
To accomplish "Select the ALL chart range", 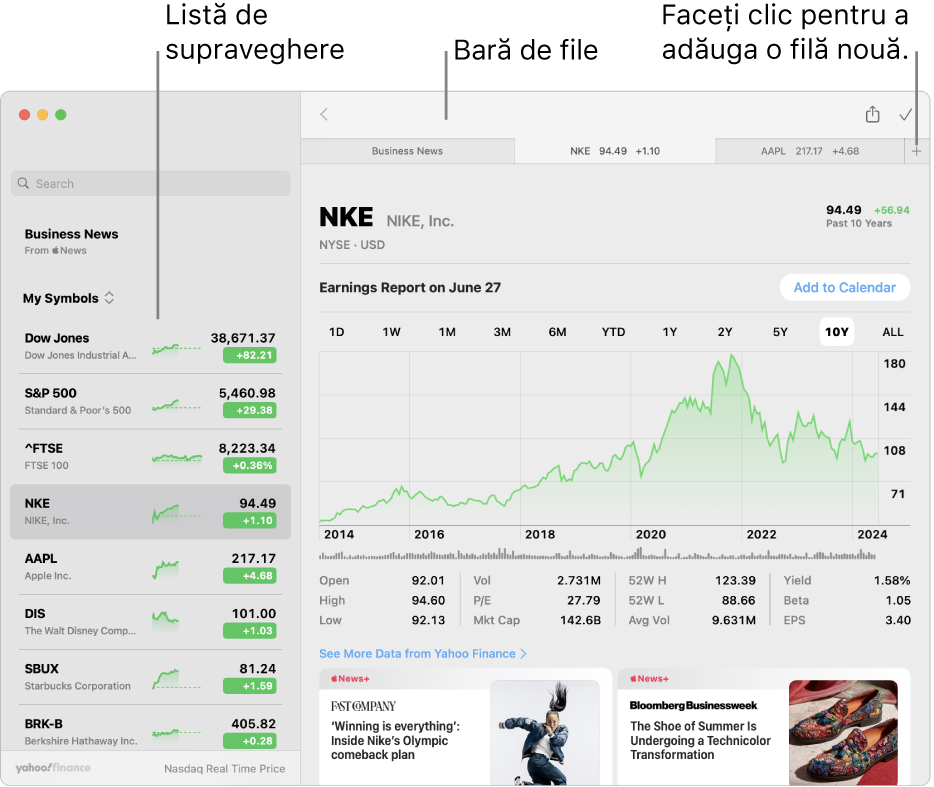I will click(x=892, y=332).
